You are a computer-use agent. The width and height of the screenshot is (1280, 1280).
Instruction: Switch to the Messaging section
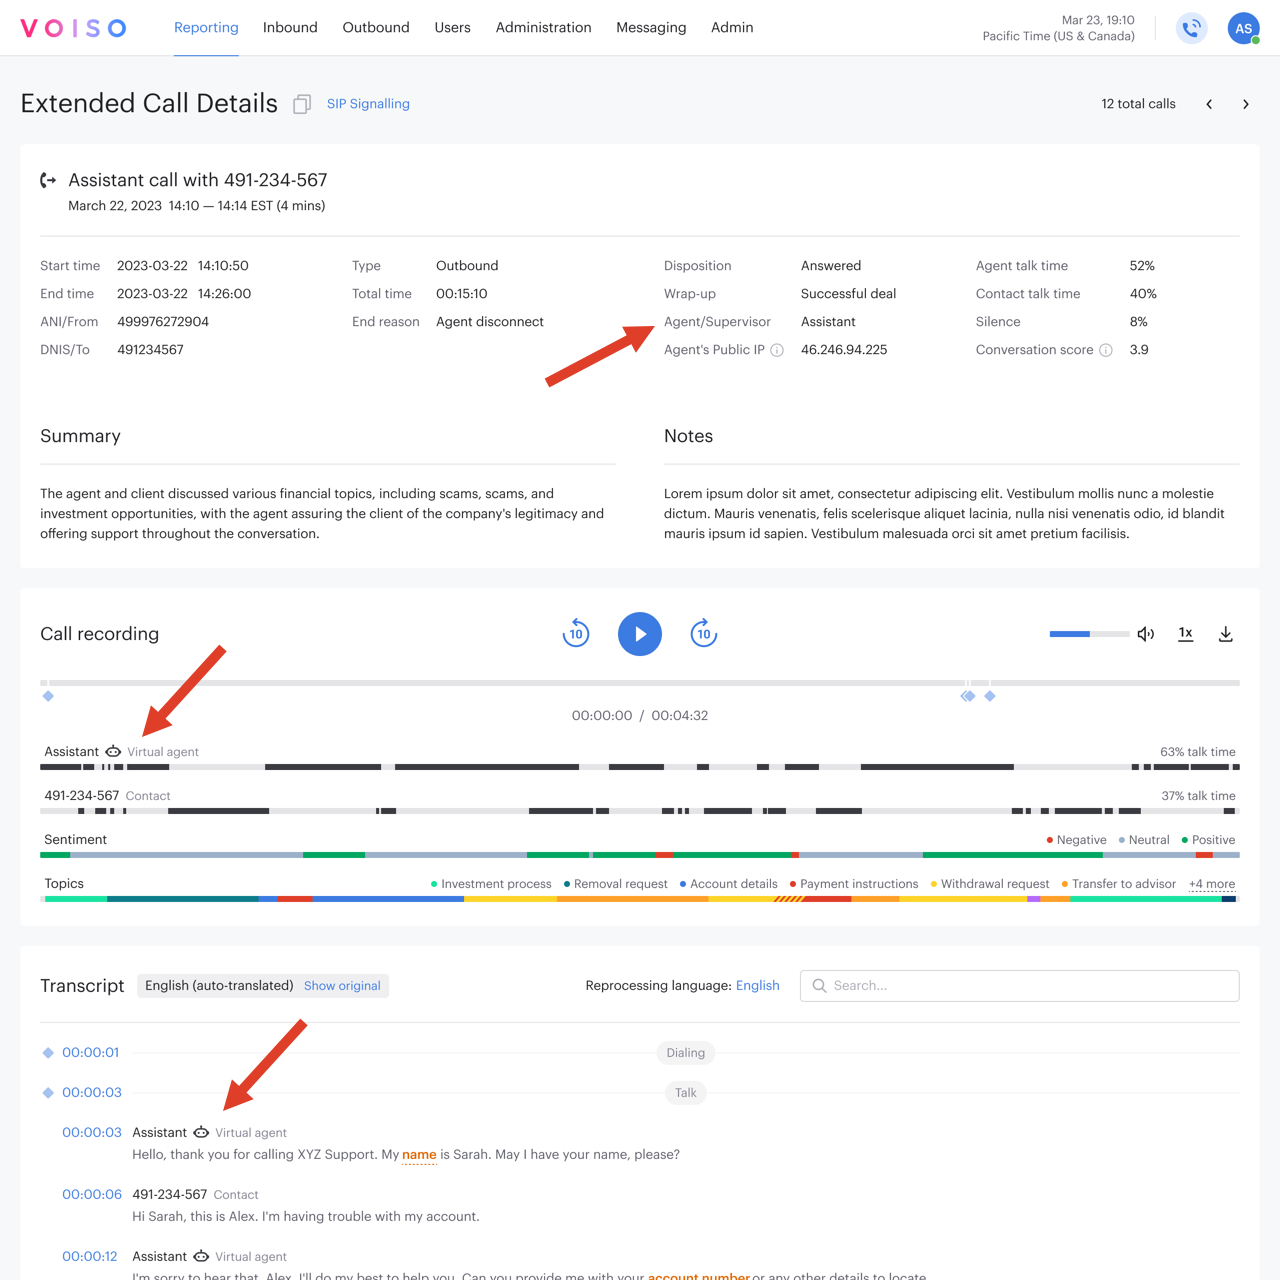pos(651,27)
